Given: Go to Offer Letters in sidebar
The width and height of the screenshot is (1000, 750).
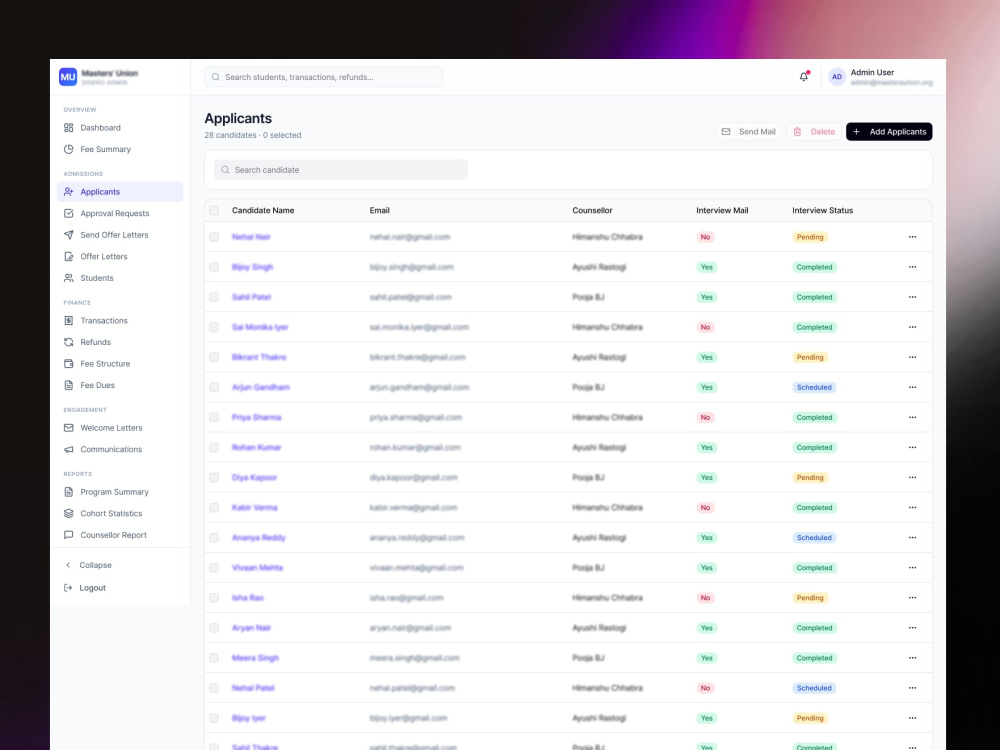Looking at the screenshot, I should tap(120, 256).
